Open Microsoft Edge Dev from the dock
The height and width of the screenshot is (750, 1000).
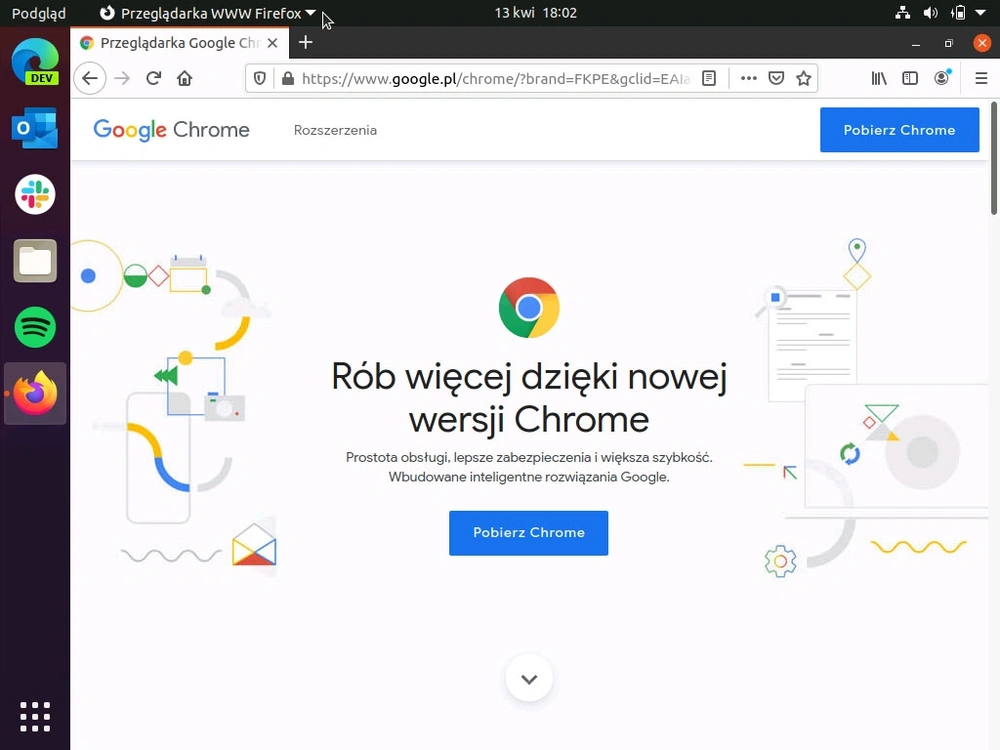[35, 62]
